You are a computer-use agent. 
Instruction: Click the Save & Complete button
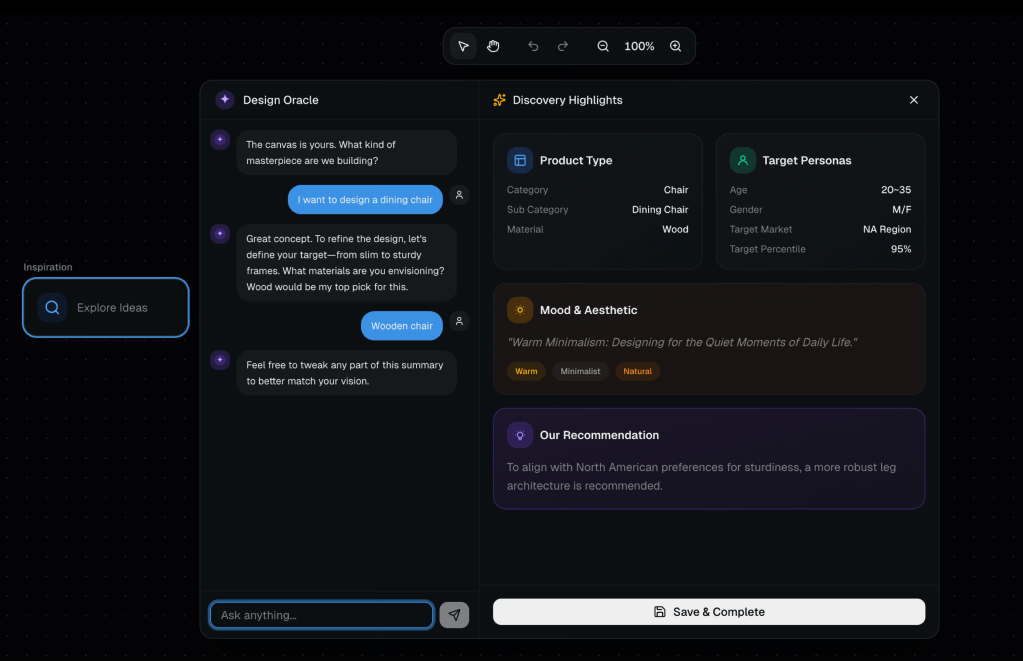[709, 612]
